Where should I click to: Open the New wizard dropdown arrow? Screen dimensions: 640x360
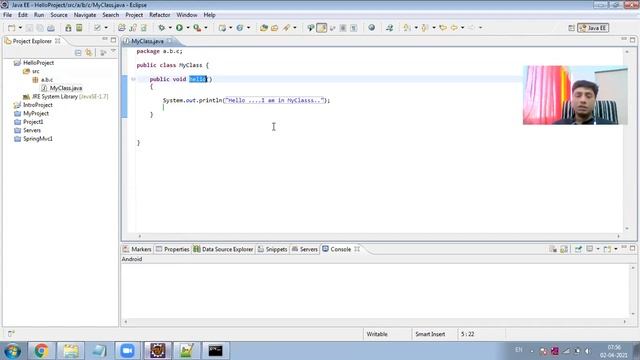point(20,28)
